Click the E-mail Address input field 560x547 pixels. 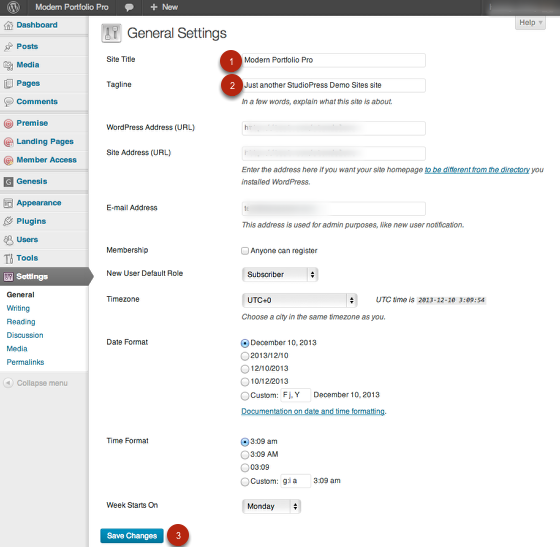[x=334, y=209]
